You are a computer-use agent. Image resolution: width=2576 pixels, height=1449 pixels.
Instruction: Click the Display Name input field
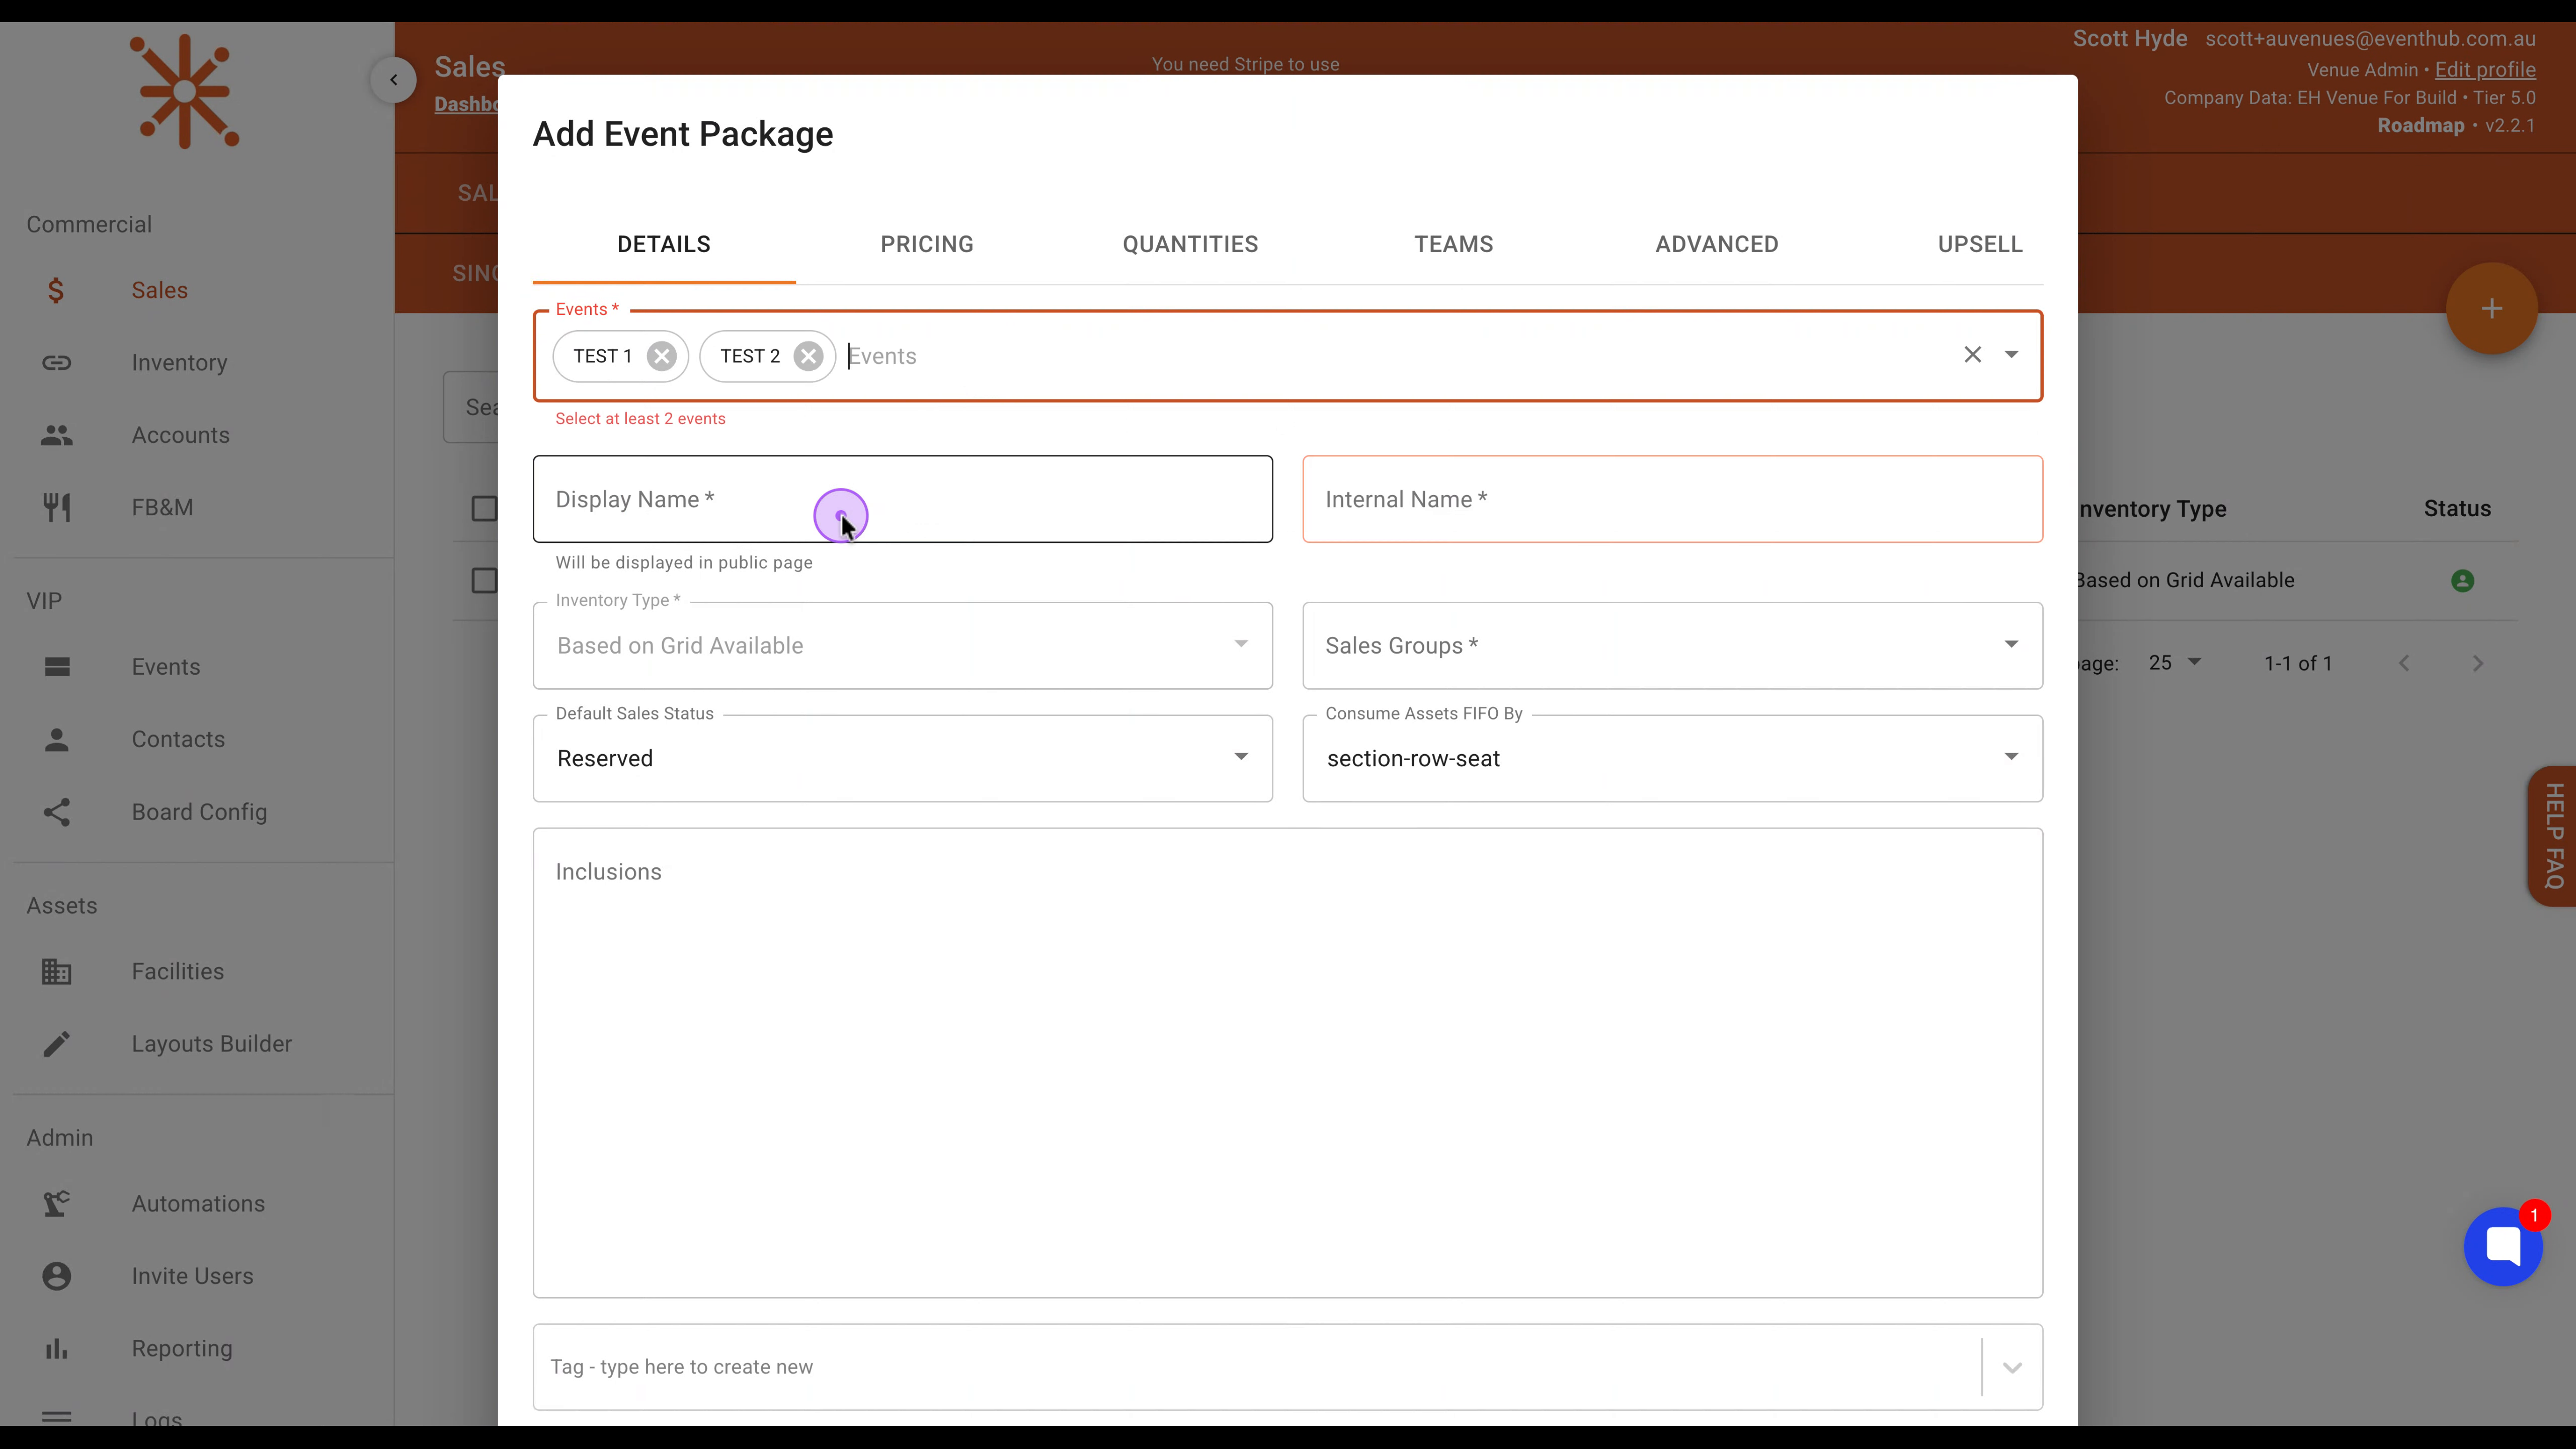(902, 499)
